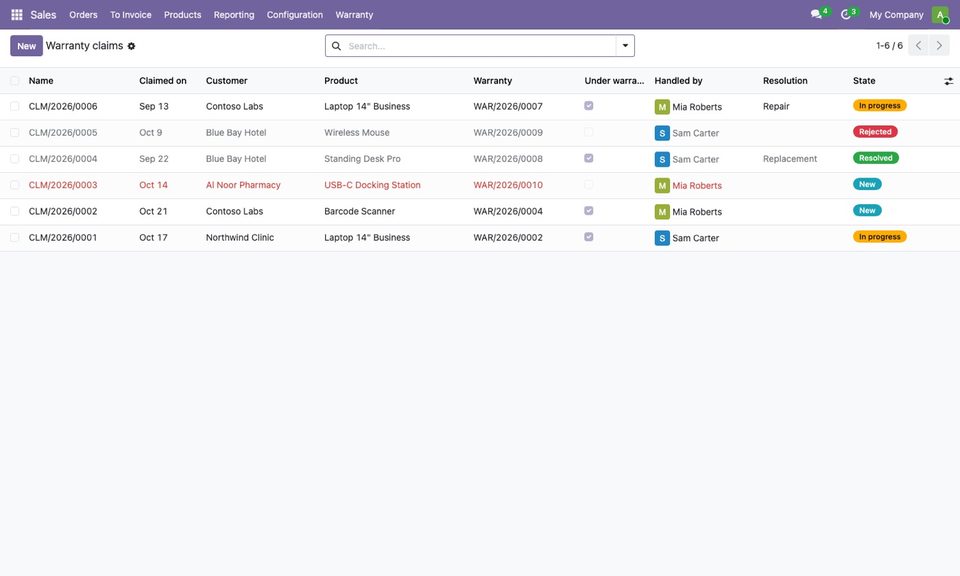Screen dimensions: 960x576
Task: Open the Orders menu
Action: click(x=83, y=15)
